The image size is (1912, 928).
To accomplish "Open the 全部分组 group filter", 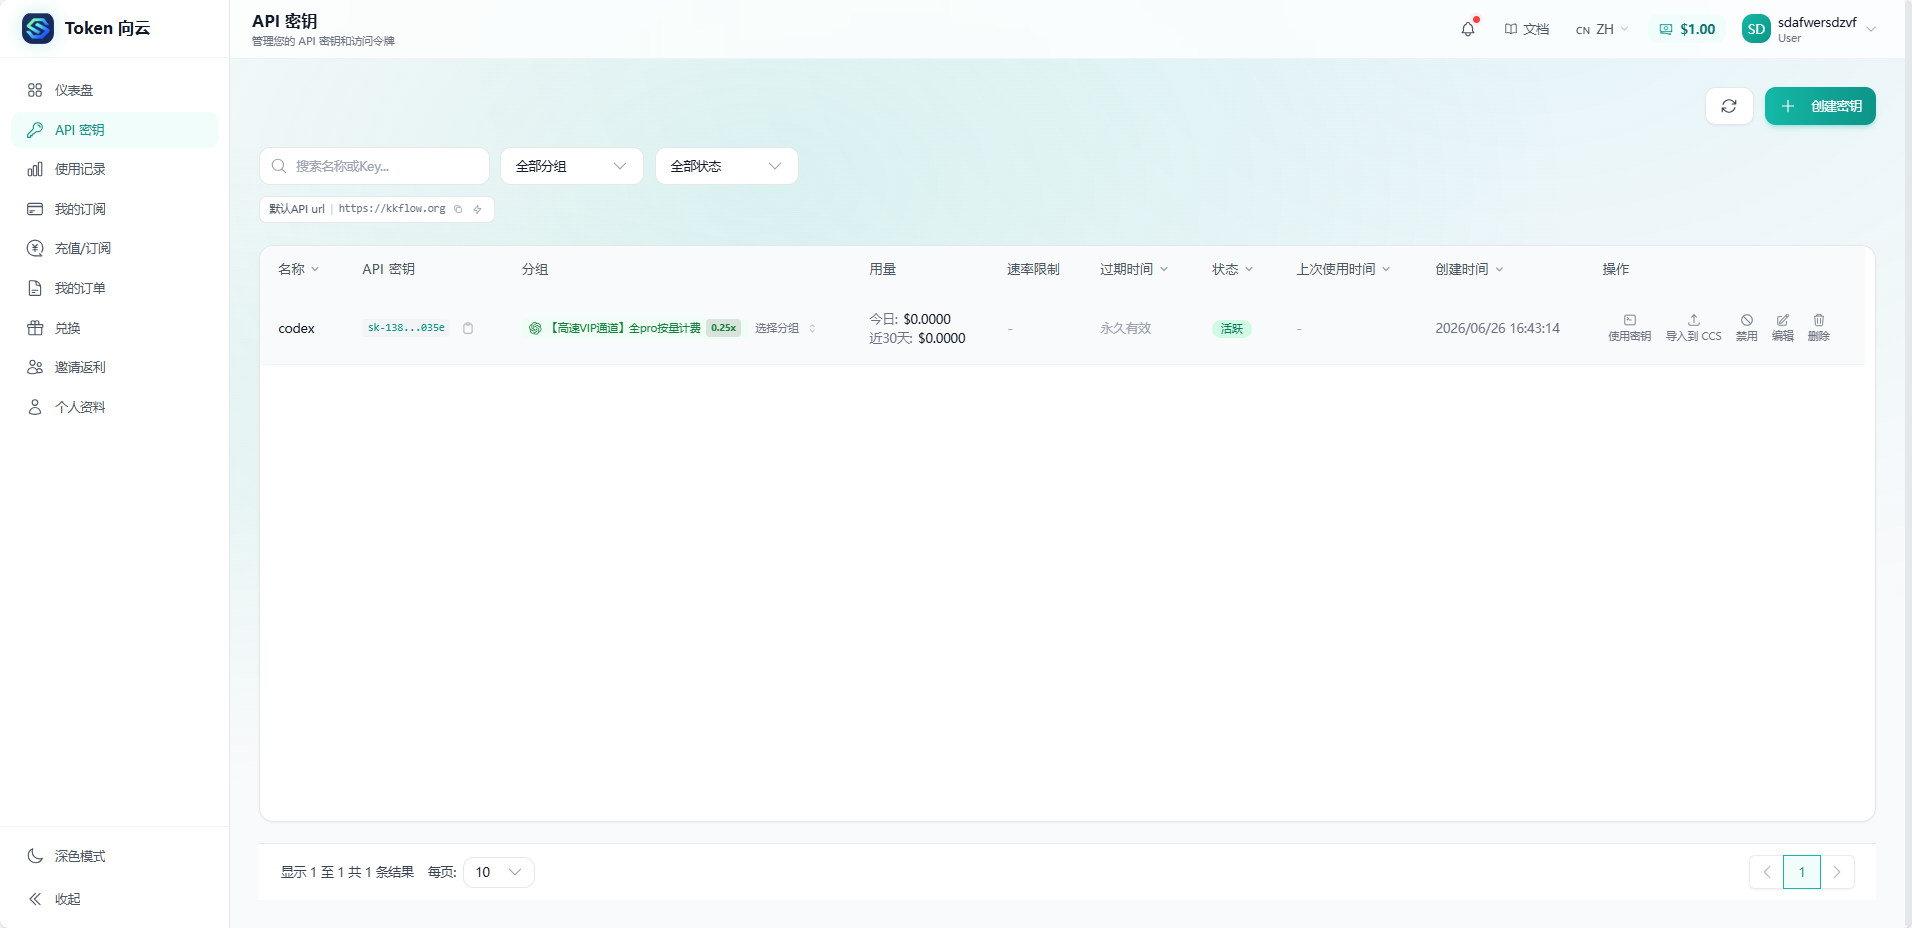I will coord(571,166).
